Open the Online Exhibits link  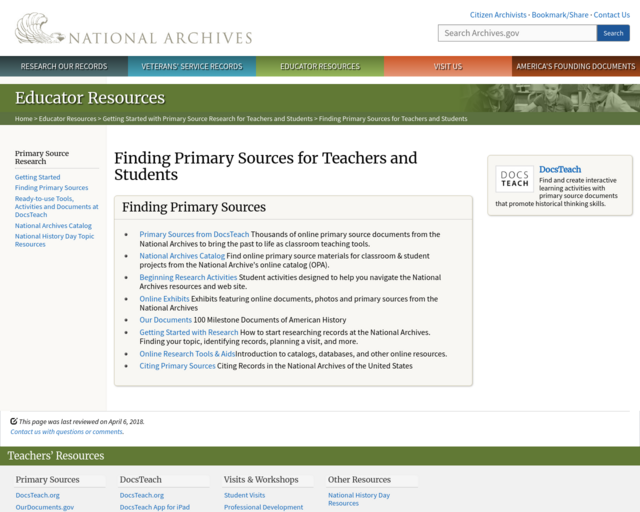(x=164, y=299)
